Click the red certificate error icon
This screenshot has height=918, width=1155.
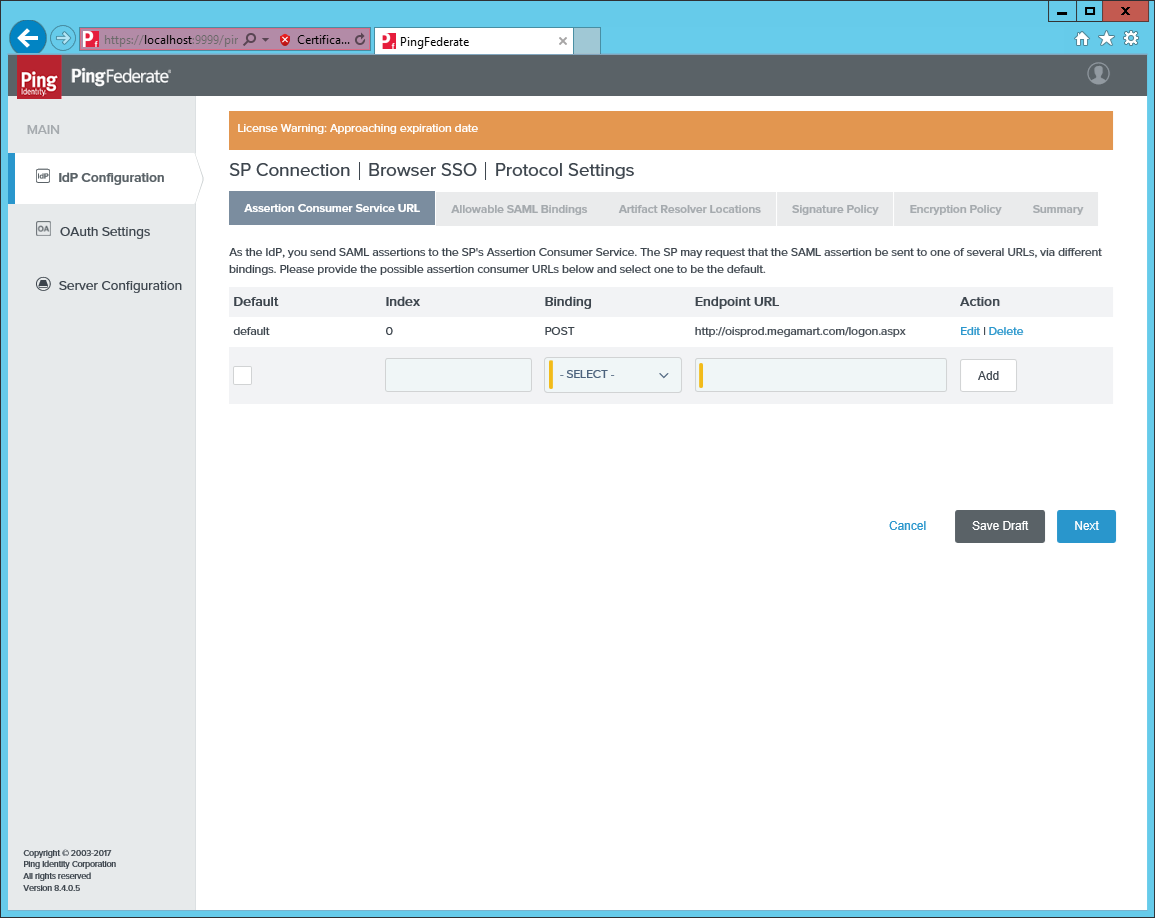(285, 40)
